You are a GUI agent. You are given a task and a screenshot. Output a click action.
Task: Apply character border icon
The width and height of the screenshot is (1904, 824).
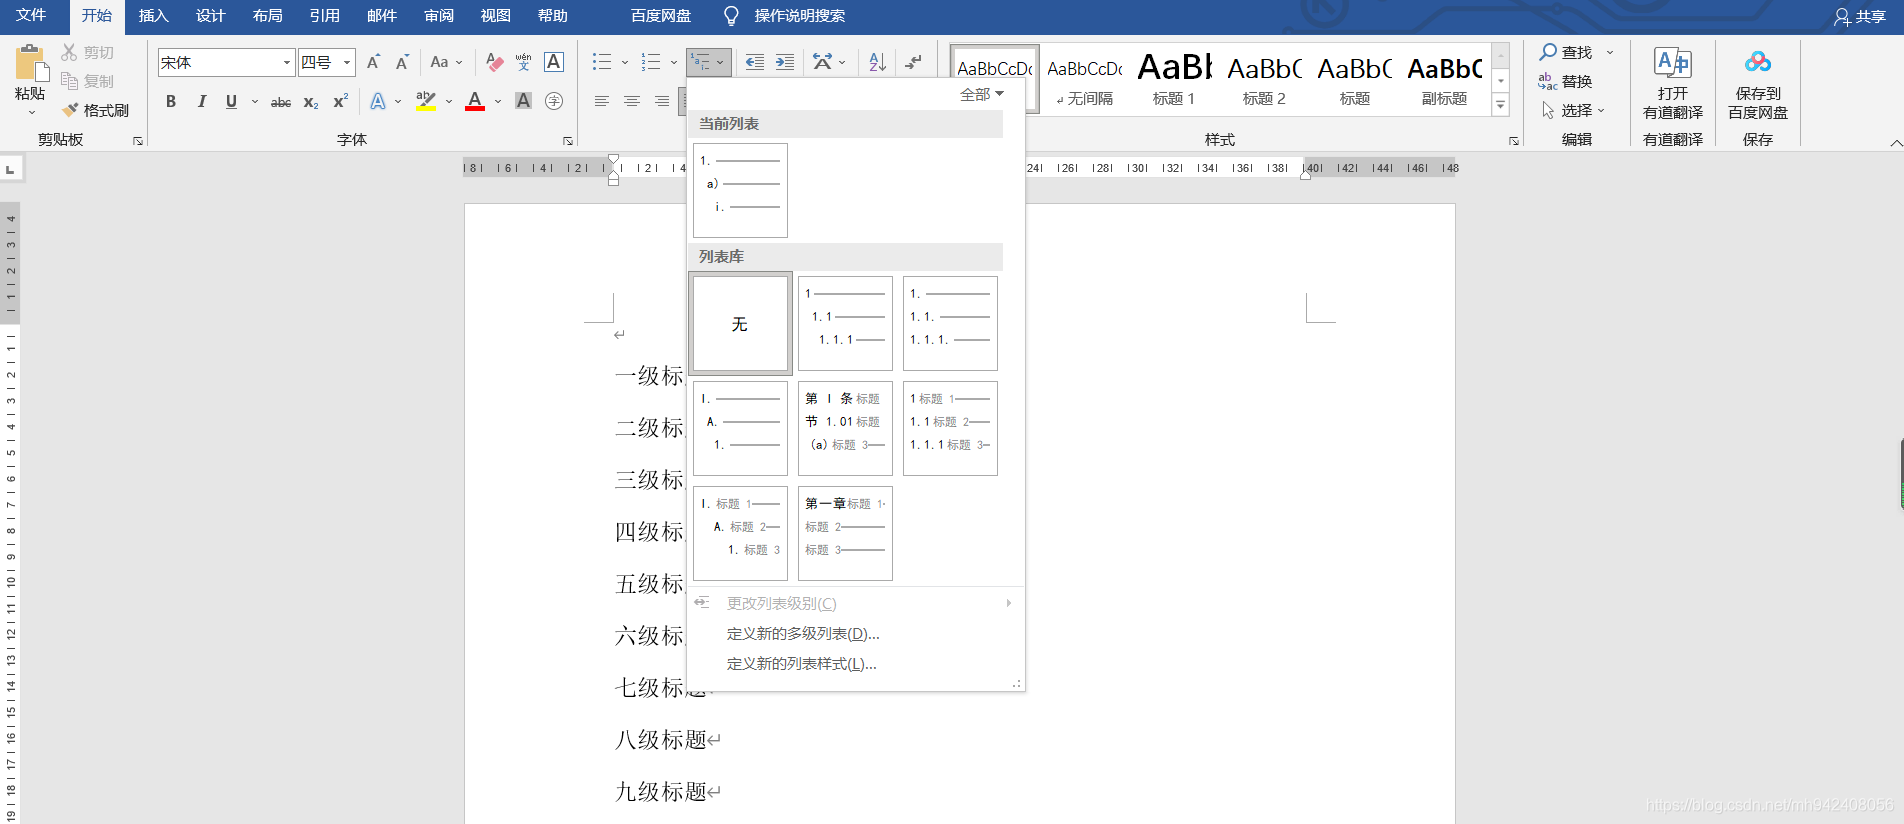pyautogui.click(x=553, y=62)
